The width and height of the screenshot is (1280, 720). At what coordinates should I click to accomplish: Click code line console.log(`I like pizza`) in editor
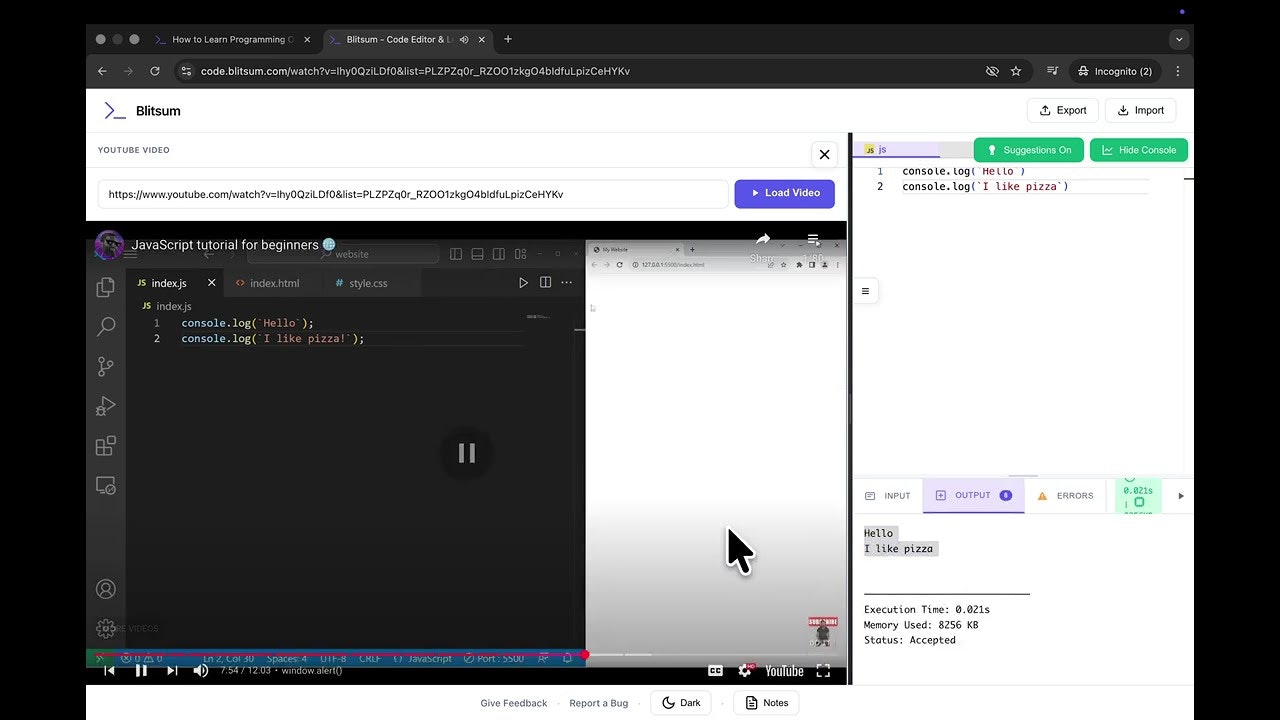point(985,187)
